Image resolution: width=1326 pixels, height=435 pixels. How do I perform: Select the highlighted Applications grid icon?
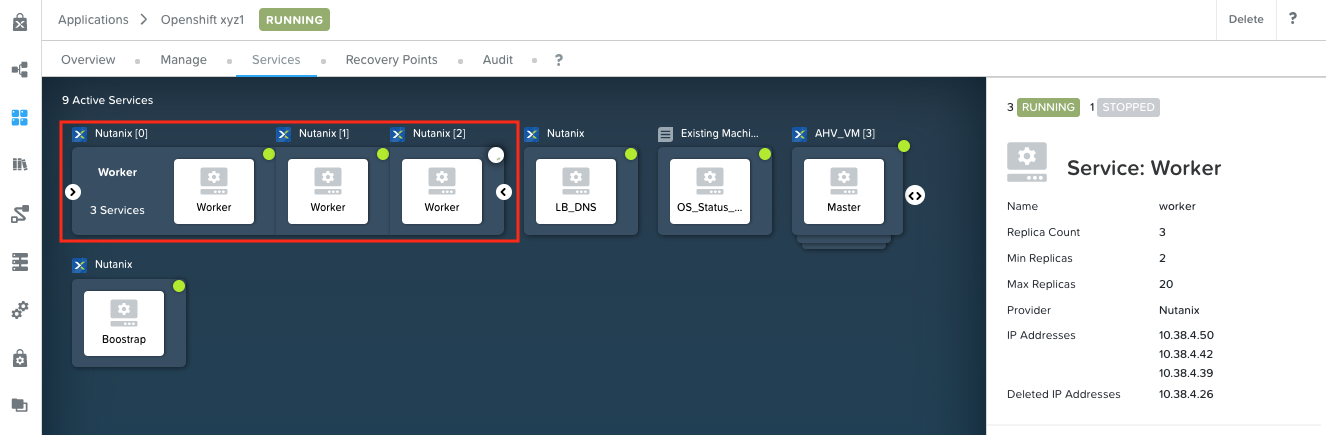(x=19, y=117)
